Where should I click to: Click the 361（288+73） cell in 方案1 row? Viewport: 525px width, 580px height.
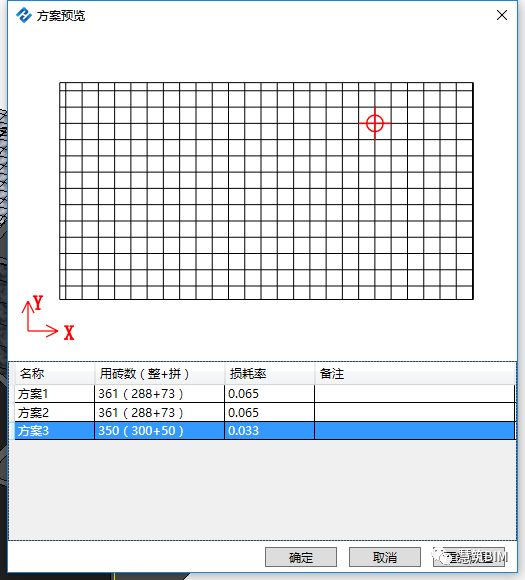(159, 394)
